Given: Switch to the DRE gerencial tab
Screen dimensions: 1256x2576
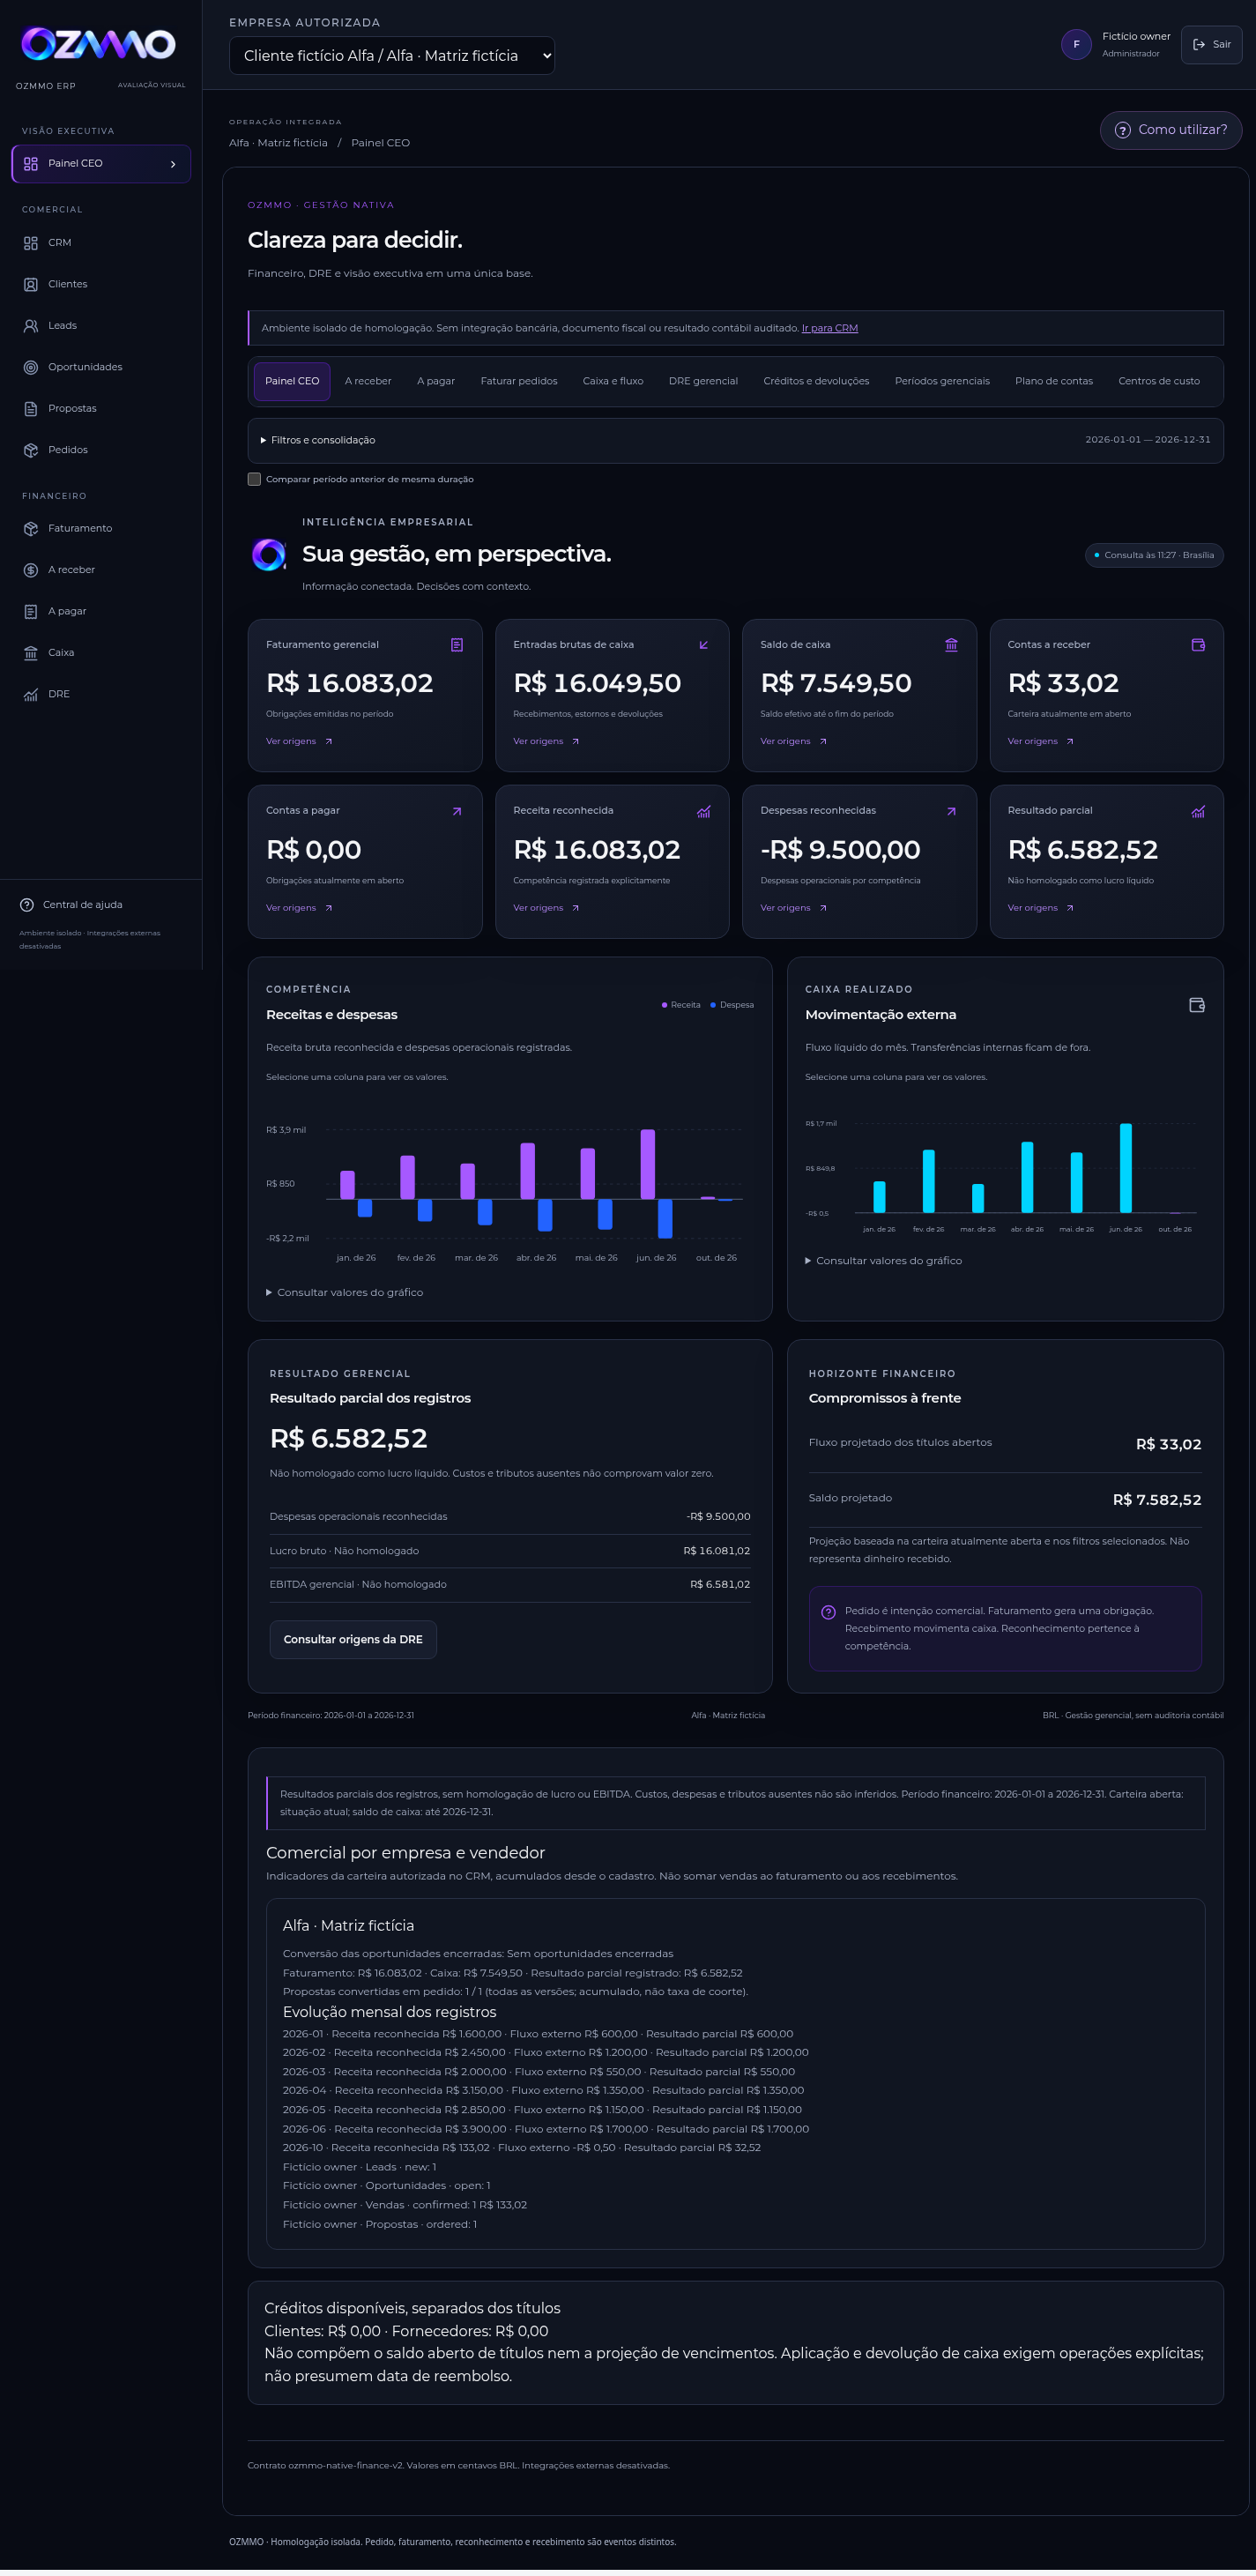Looking at the screenshot, I should (x=703, y=381).
